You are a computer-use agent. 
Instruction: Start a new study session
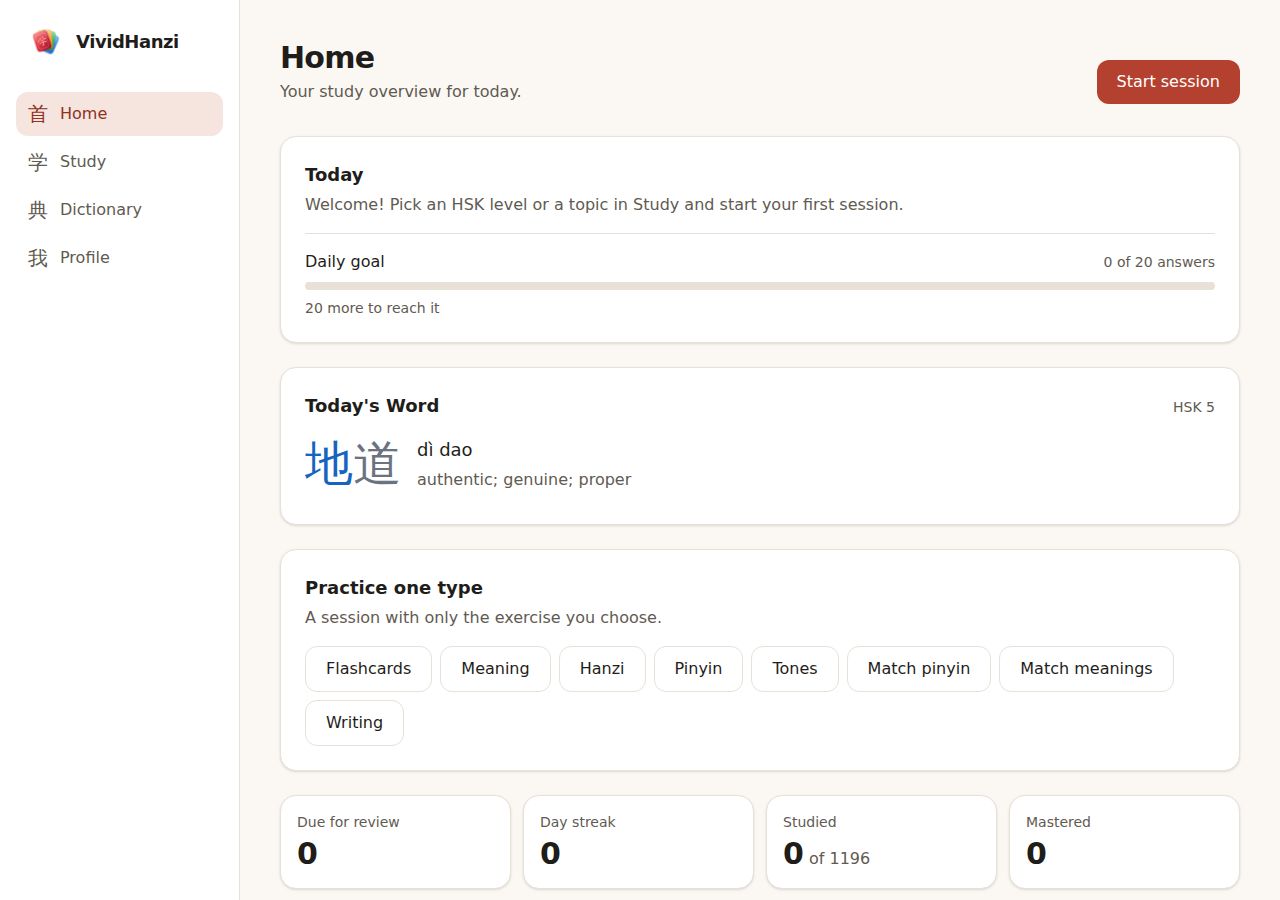(1168, 82)
